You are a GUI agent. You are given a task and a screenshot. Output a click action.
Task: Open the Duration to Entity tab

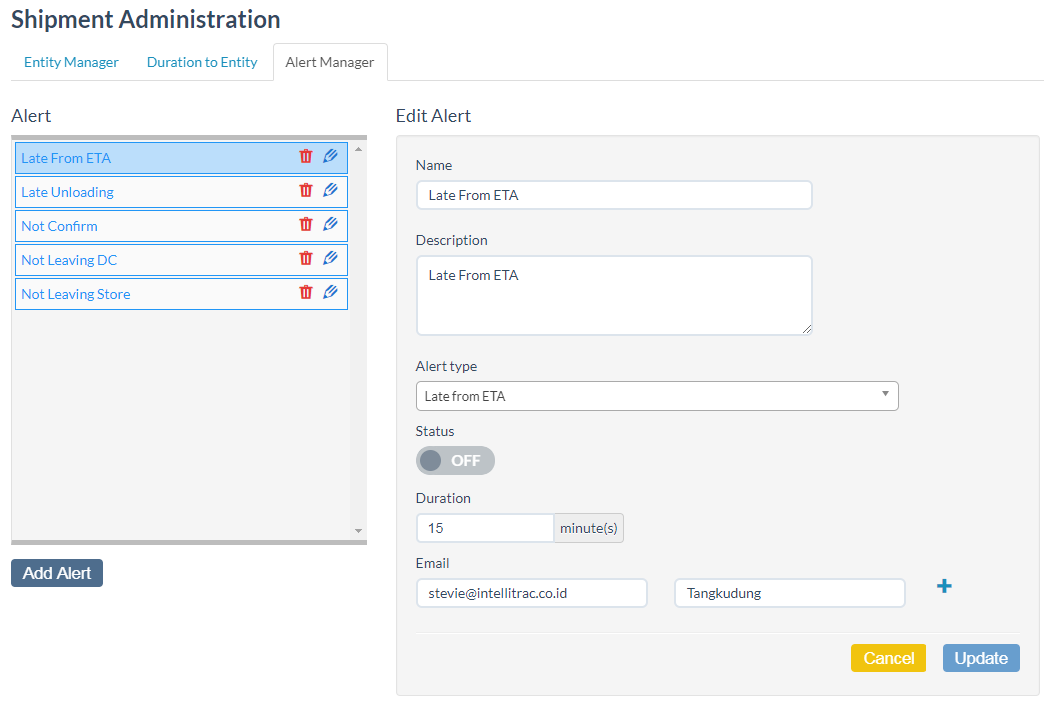pos(202,62)
